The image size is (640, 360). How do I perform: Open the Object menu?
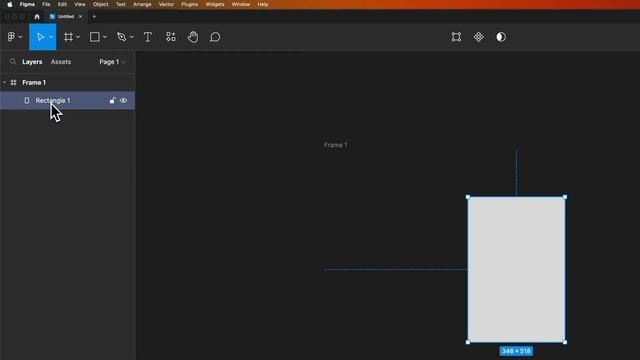point(100,4)
